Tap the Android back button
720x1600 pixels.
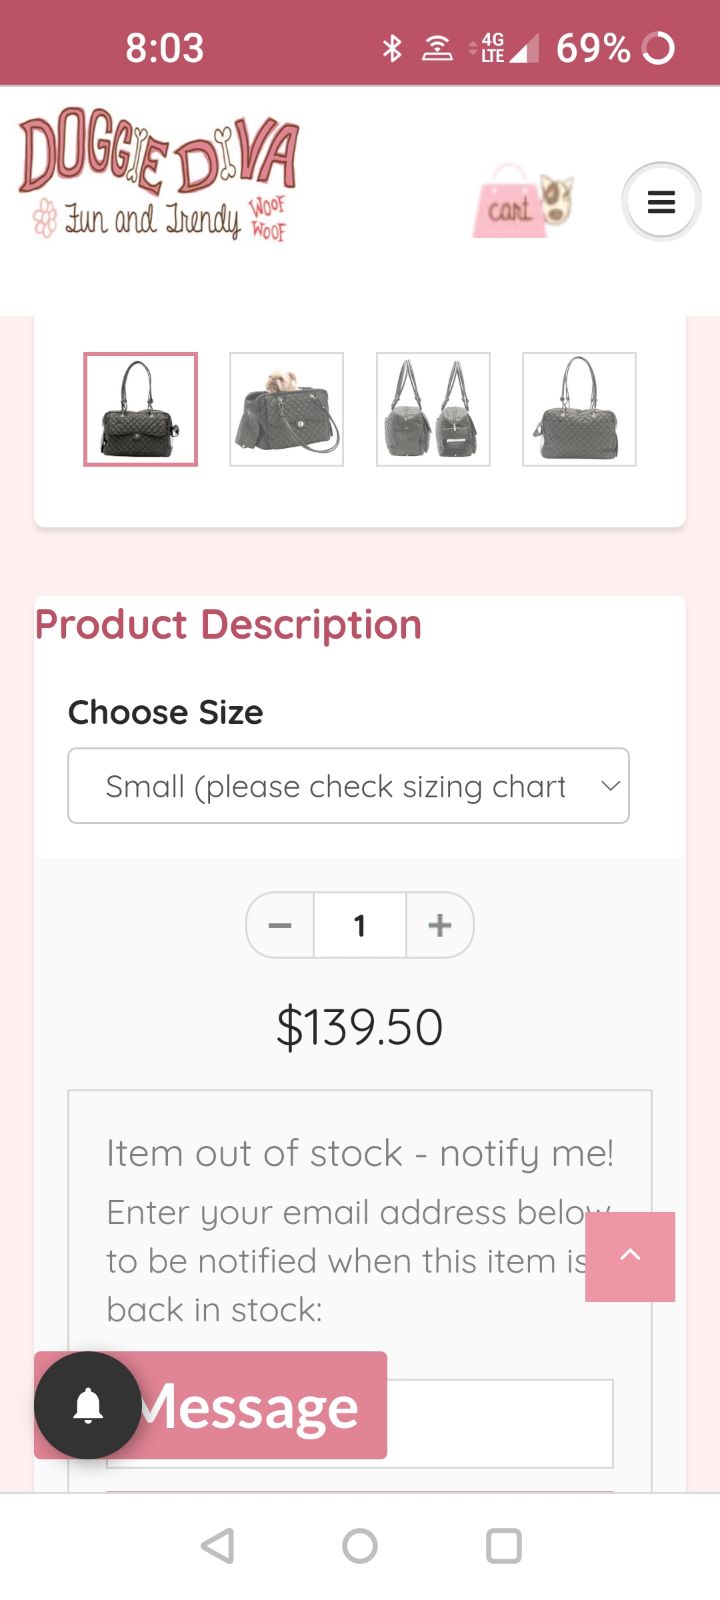(x=217, y=1546)
